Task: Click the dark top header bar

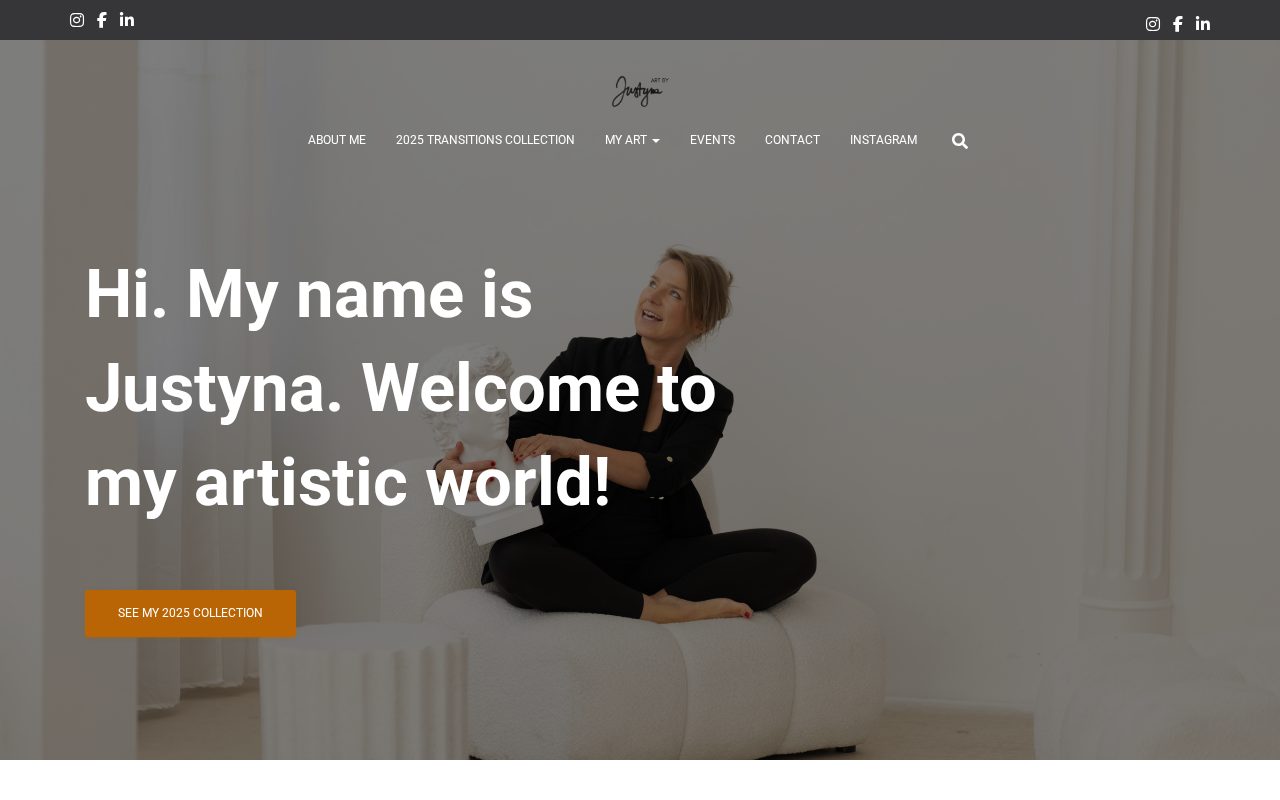Action: click(x=640, y=20)
